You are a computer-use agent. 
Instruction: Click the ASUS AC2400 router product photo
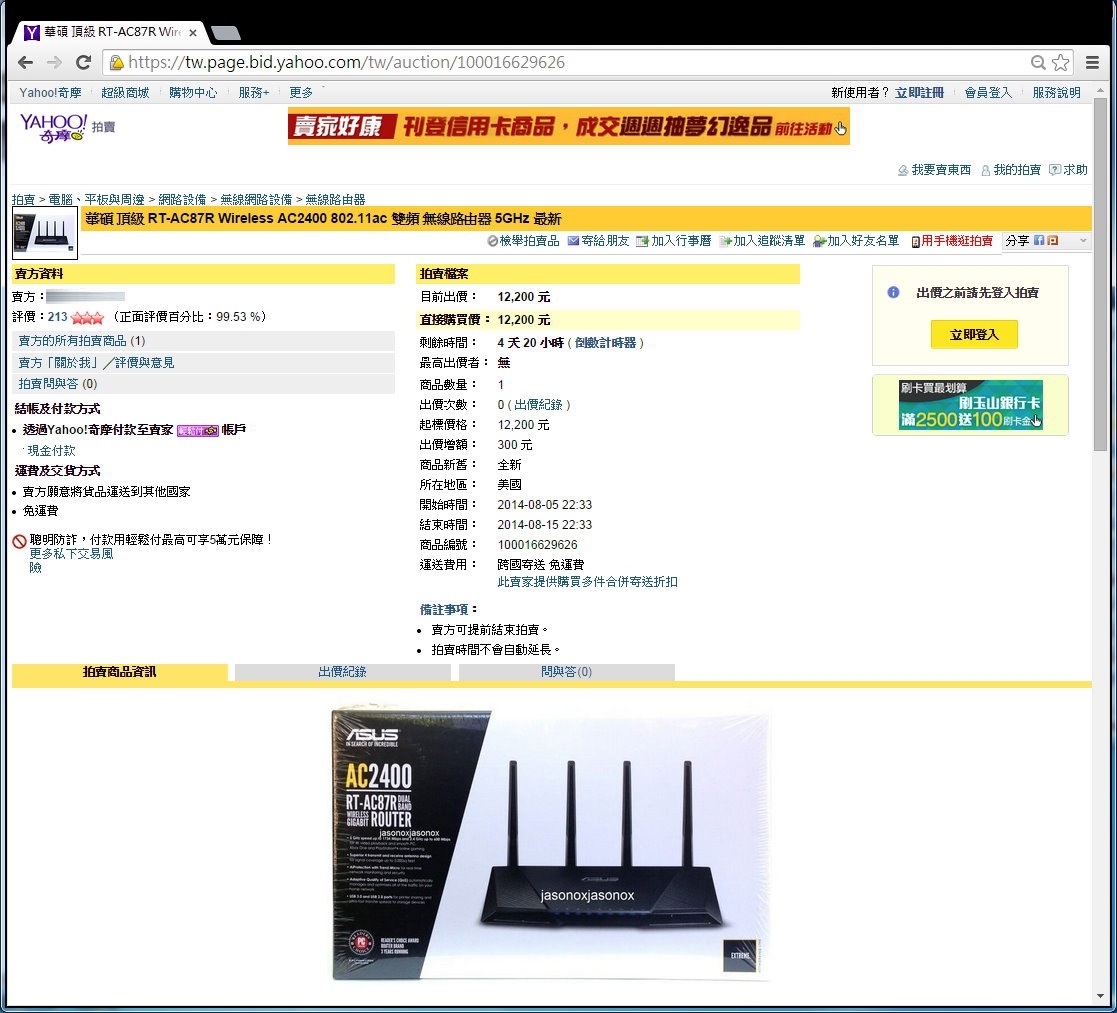[551, 846]
